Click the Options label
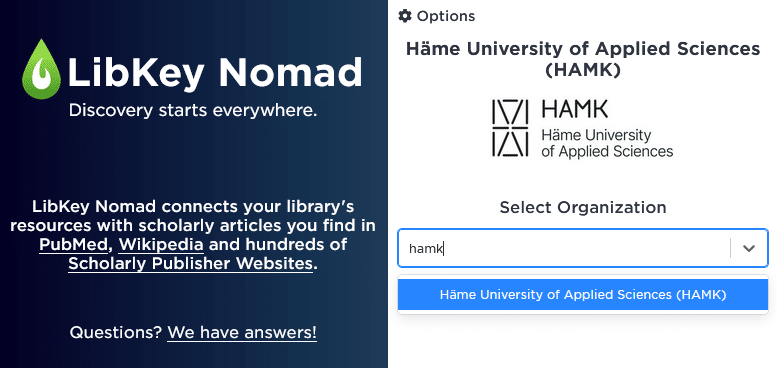Viewport: 777px width, 368px height. click(x=445, y=16)
